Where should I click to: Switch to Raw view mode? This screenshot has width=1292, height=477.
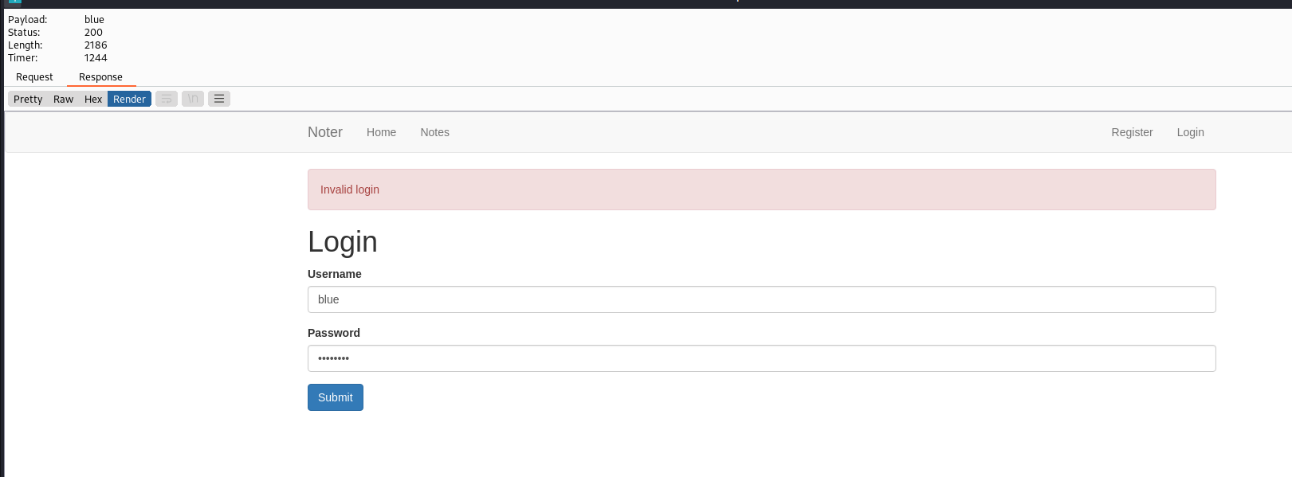pos(63,99)
